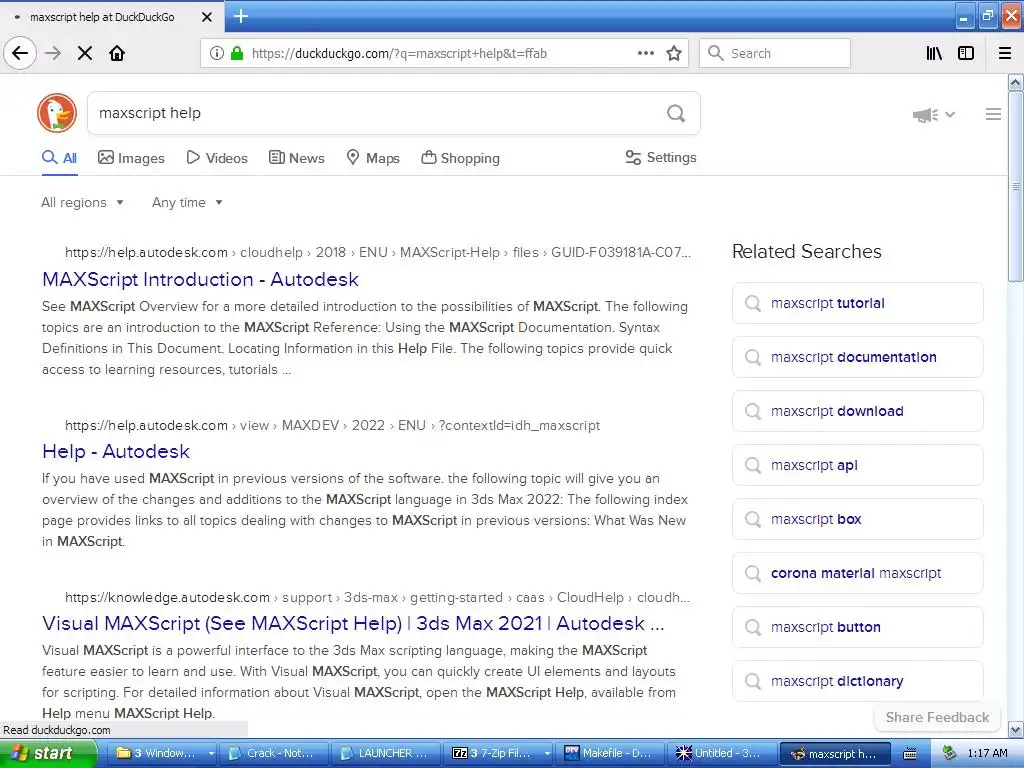
Task: Submit search with the magnifier icon
Action: (676, 114)
